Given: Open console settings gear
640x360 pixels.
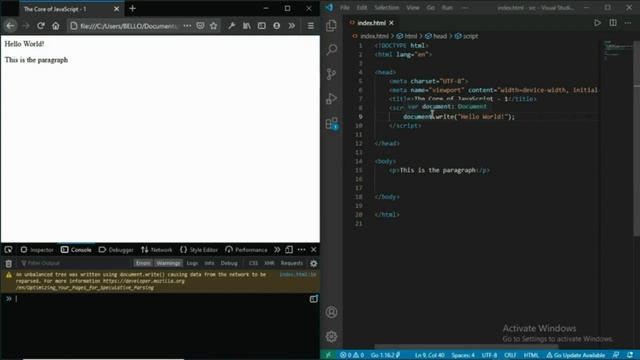Looking at the screenshot, I should pyautogui.click(x=313, y=263).
